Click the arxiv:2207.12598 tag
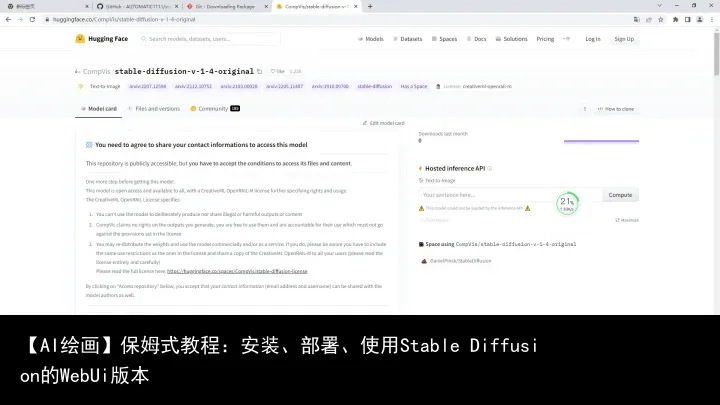Screen dimensions: 720x405 tap(147, 86)
